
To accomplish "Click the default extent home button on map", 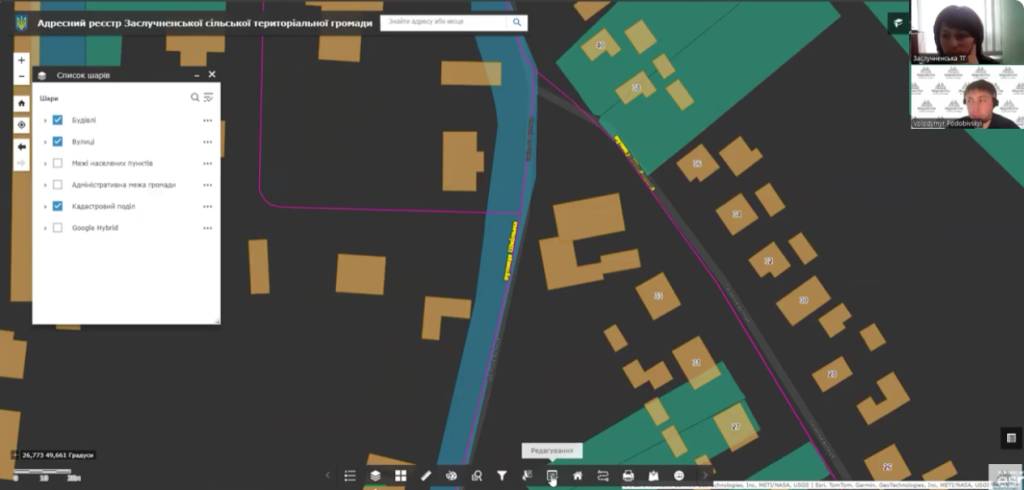I will tap(21, 103).
